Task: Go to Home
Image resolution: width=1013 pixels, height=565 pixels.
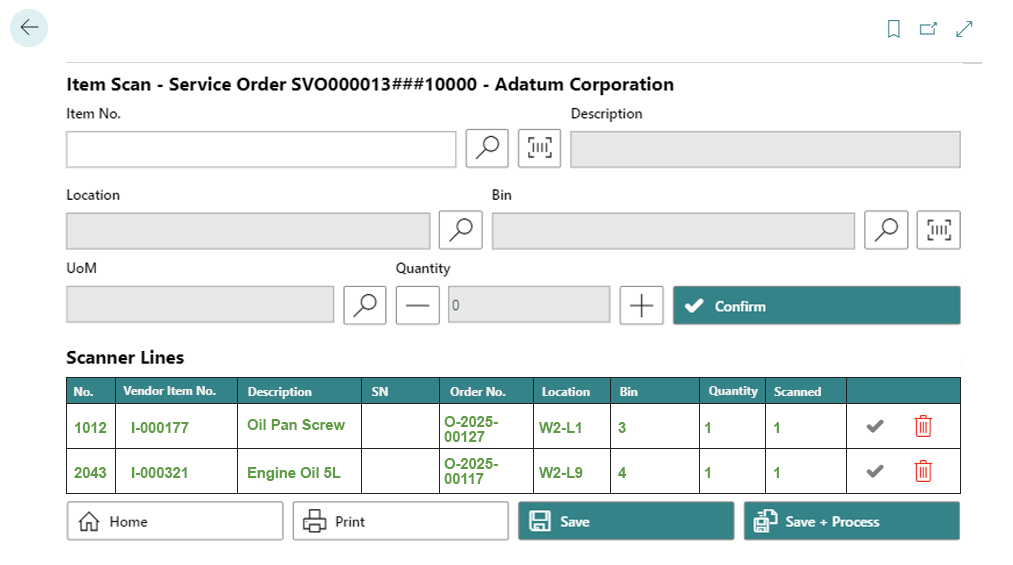Action: pos(175,521)
